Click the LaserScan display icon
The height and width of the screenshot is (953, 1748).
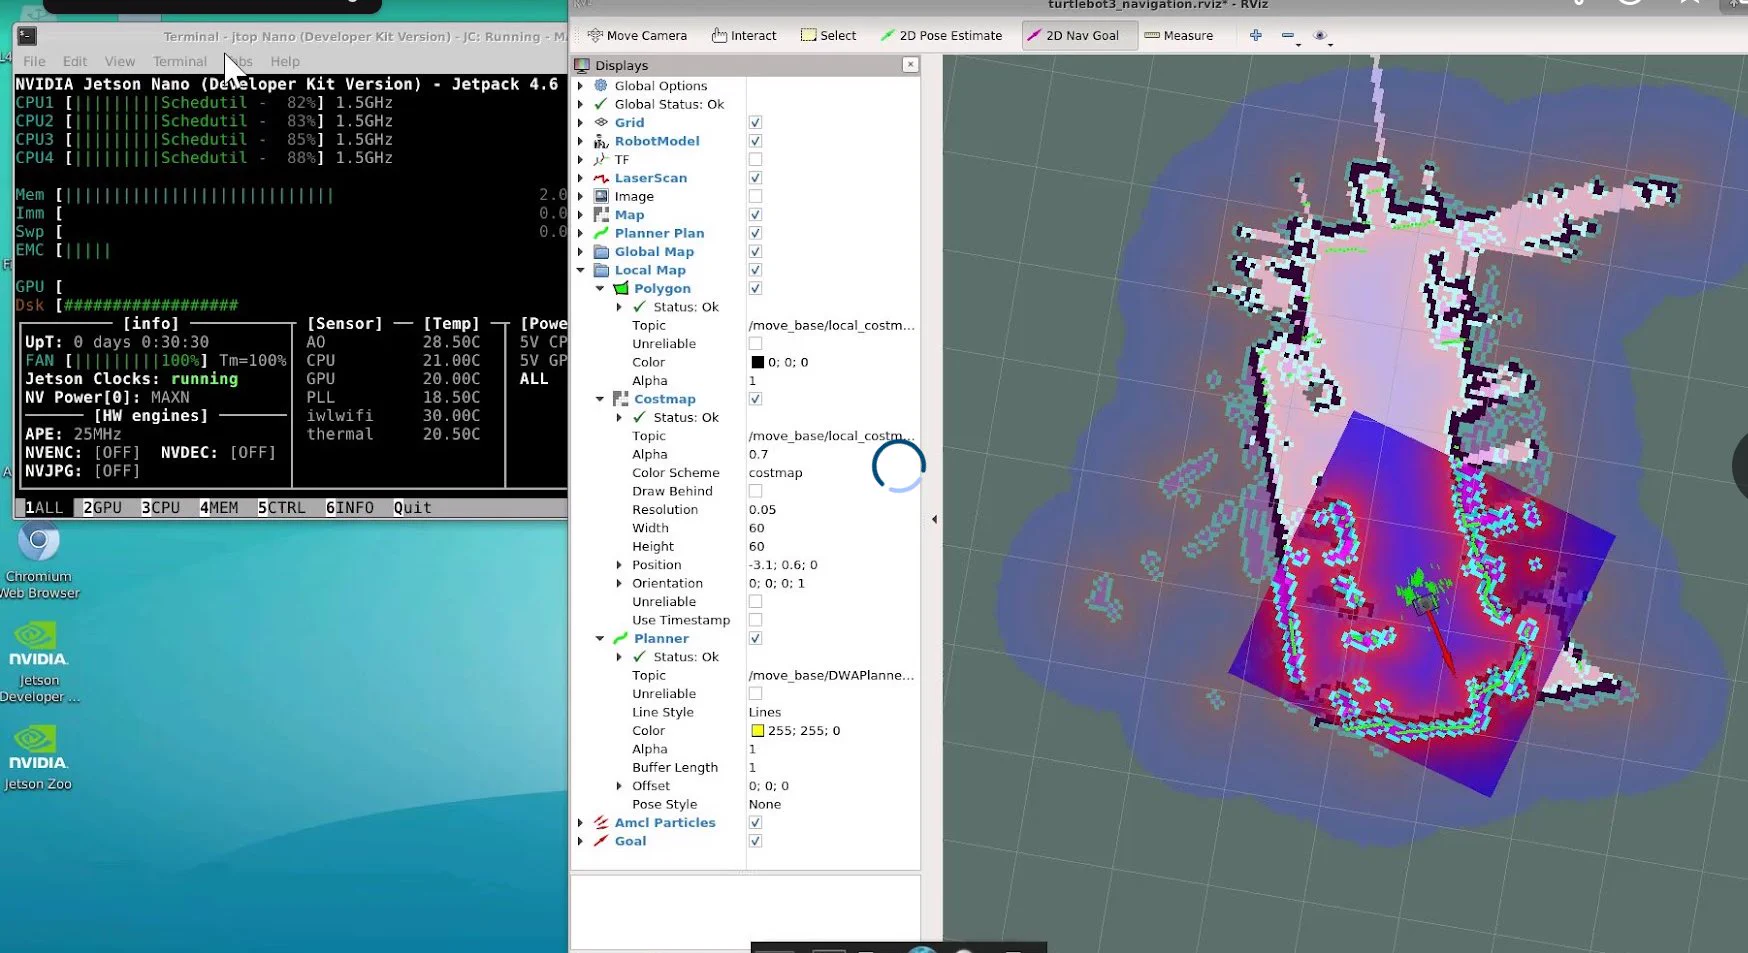click(601, 178)
